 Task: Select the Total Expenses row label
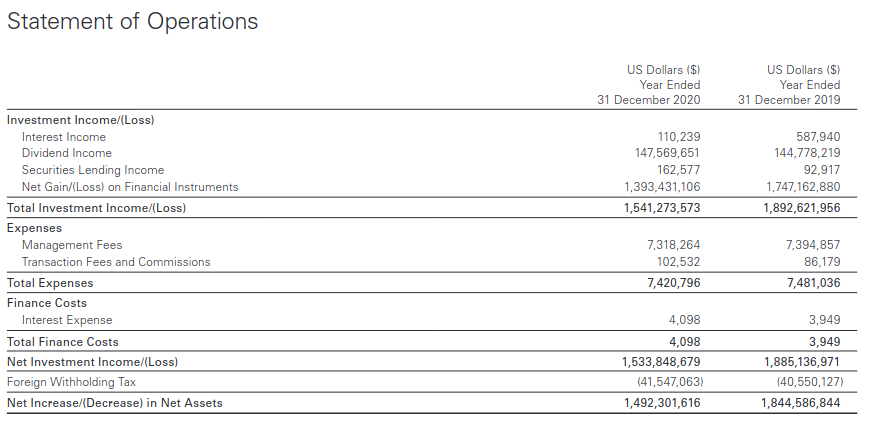[x=50, y=283]
